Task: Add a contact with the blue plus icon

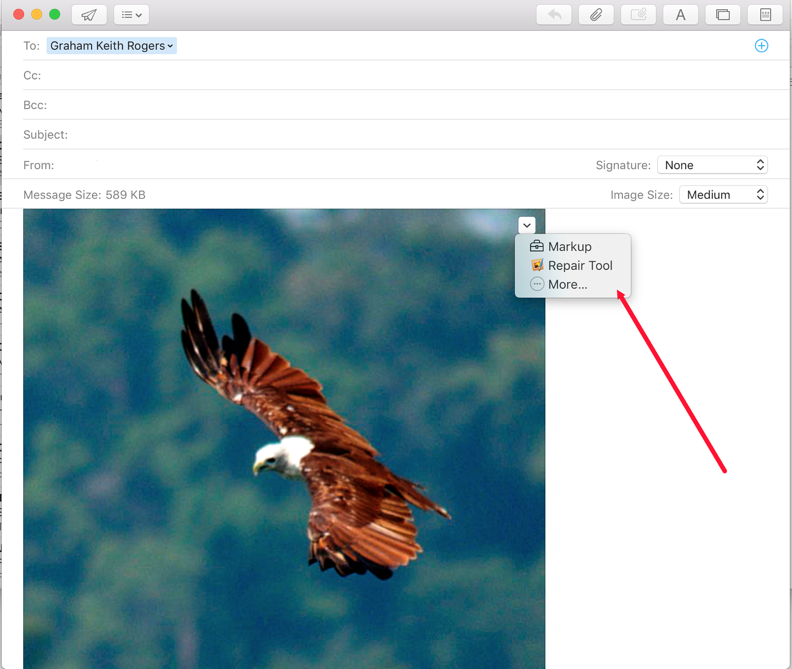Action: [761, 45]
